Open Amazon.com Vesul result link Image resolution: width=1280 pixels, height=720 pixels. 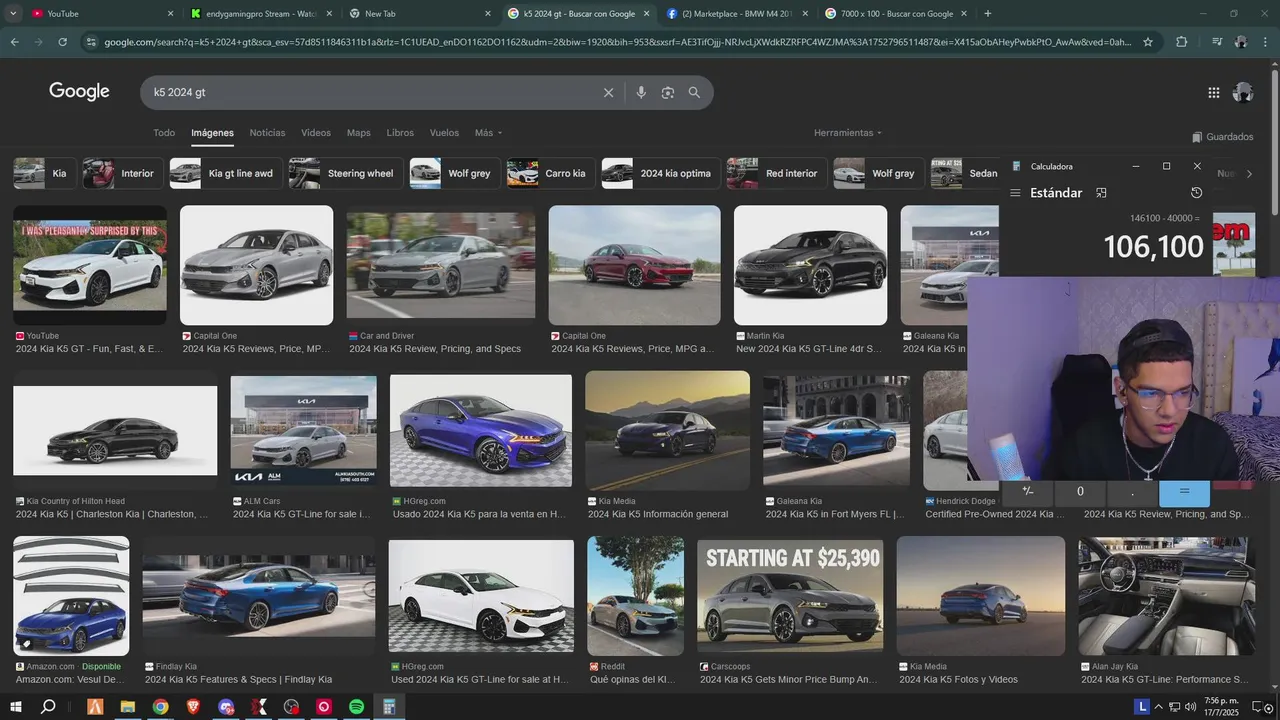pos(70,680)
